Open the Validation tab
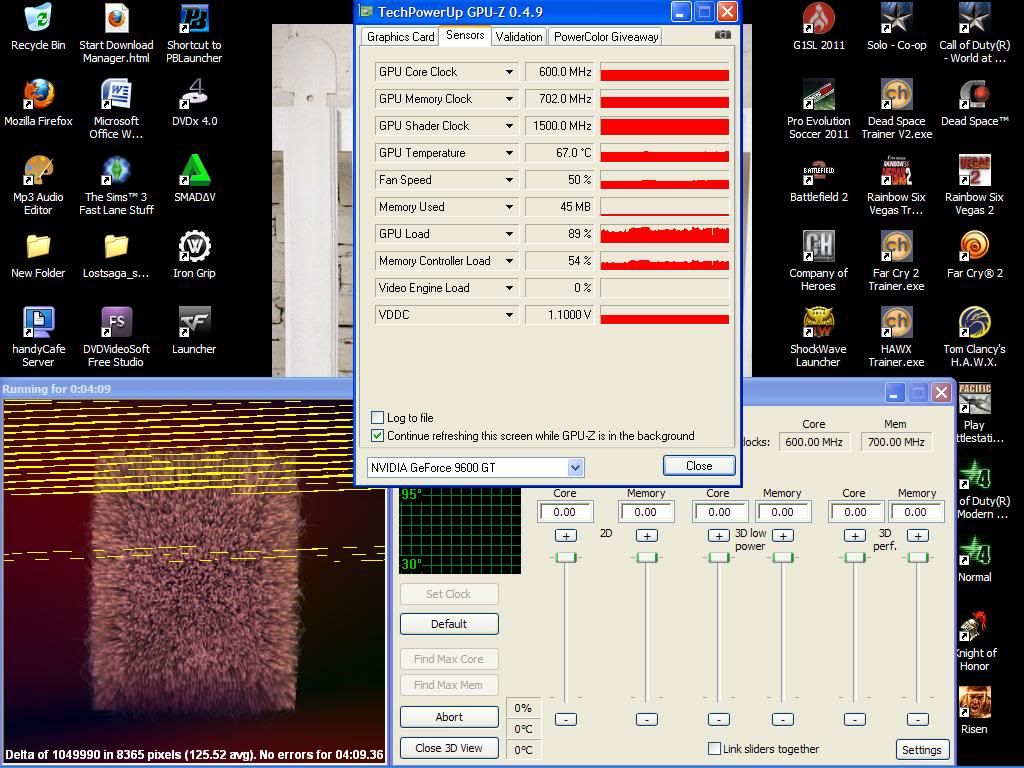Screen dimensions: 1024x768 point(519,37)
